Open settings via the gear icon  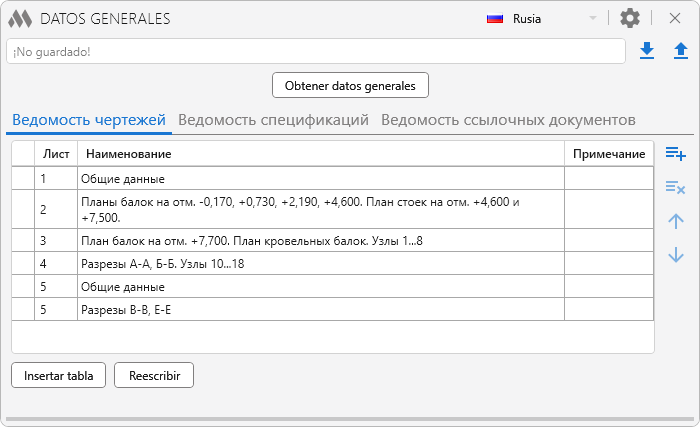coord(629,18)
